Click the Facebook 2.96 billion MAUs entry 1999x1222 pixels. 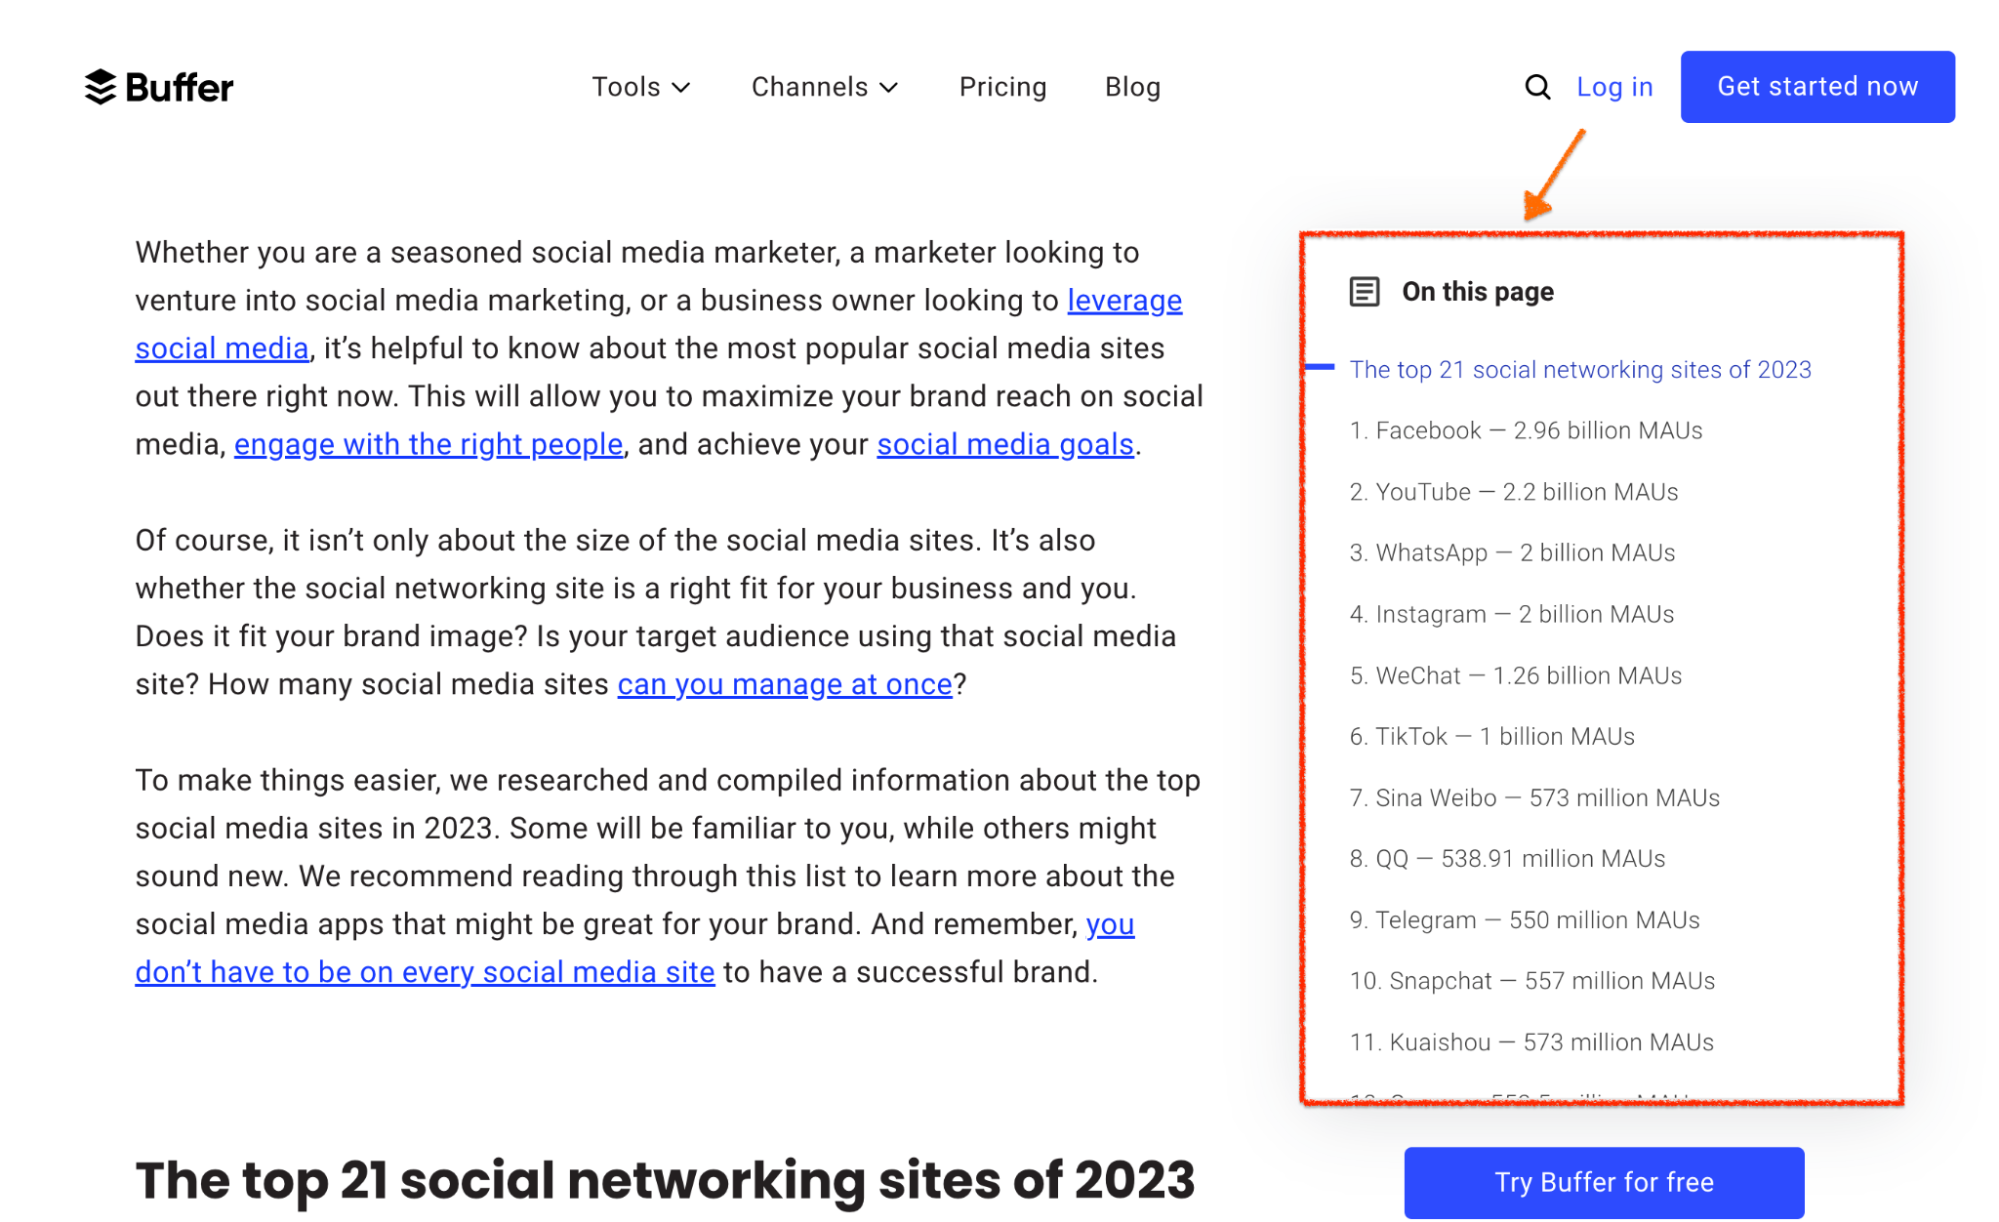click(x=1524, y=430)
